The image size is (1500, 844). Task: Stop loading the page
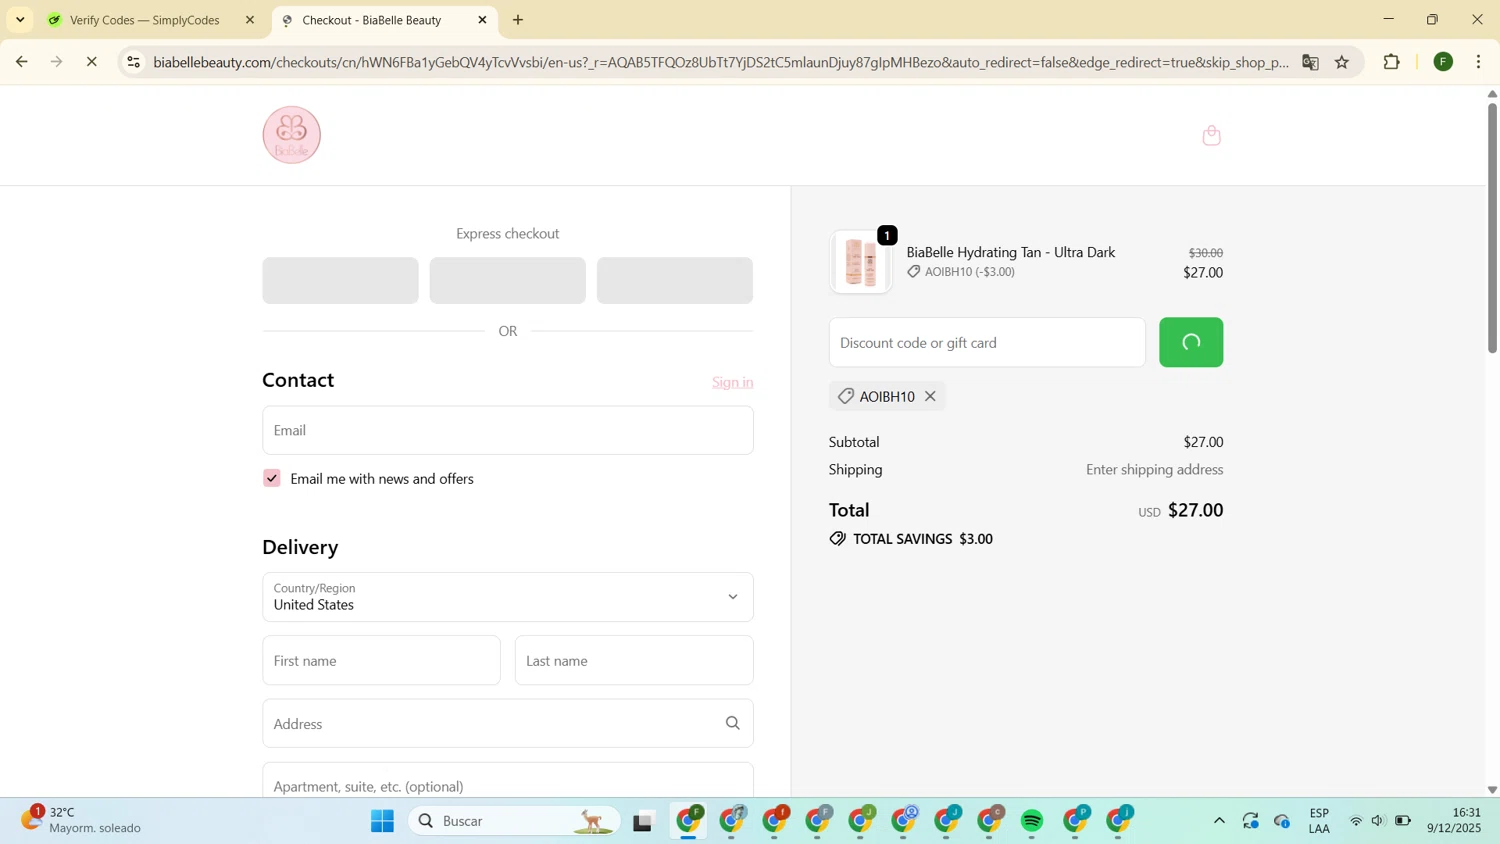coord(91,62)
